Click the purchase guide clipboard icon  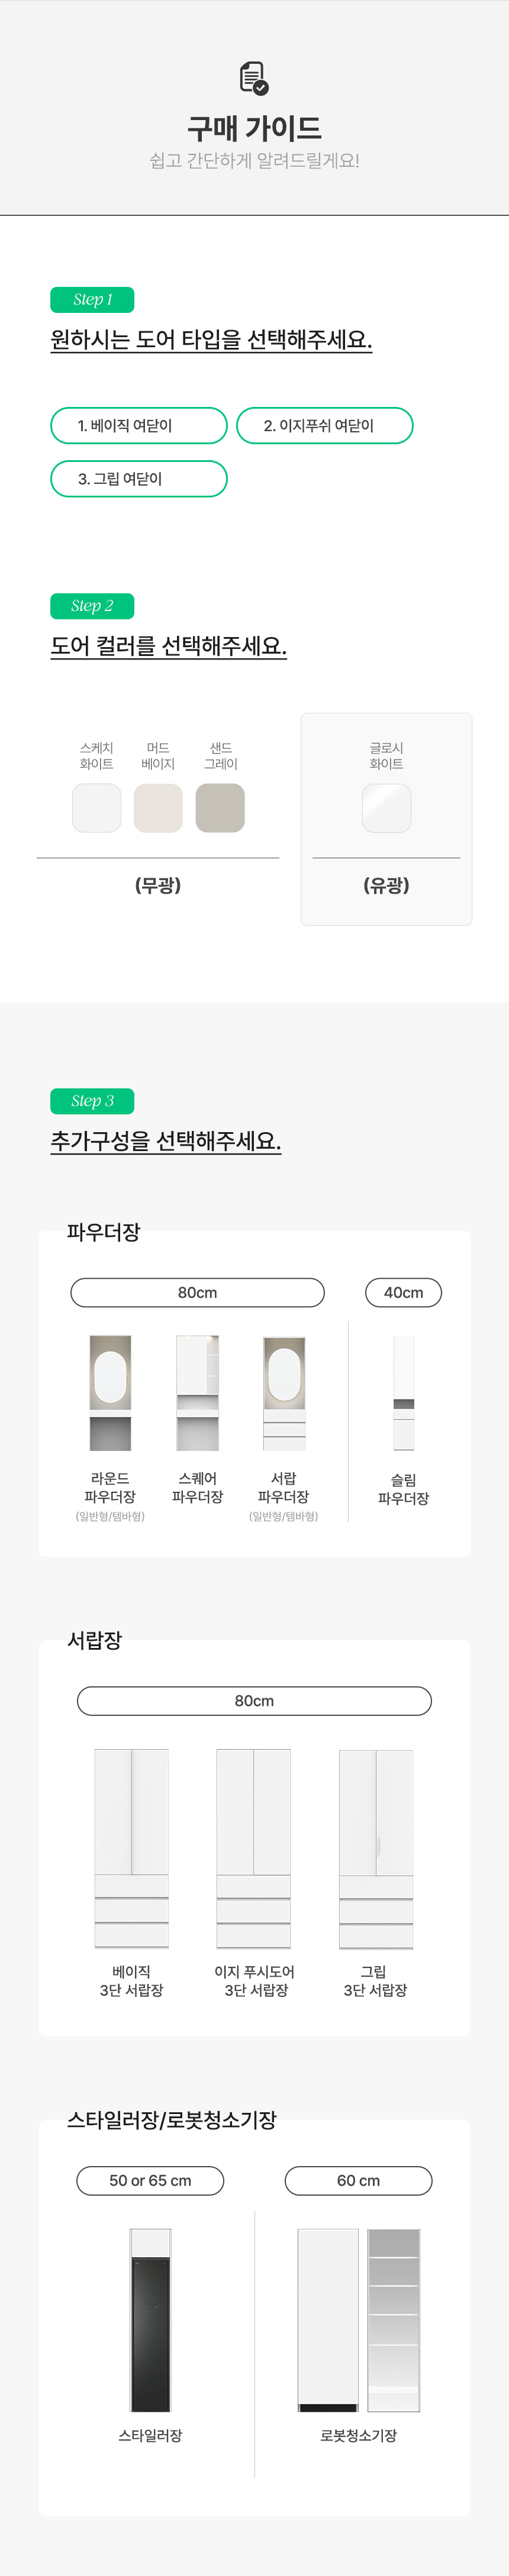tap(254, 78)
